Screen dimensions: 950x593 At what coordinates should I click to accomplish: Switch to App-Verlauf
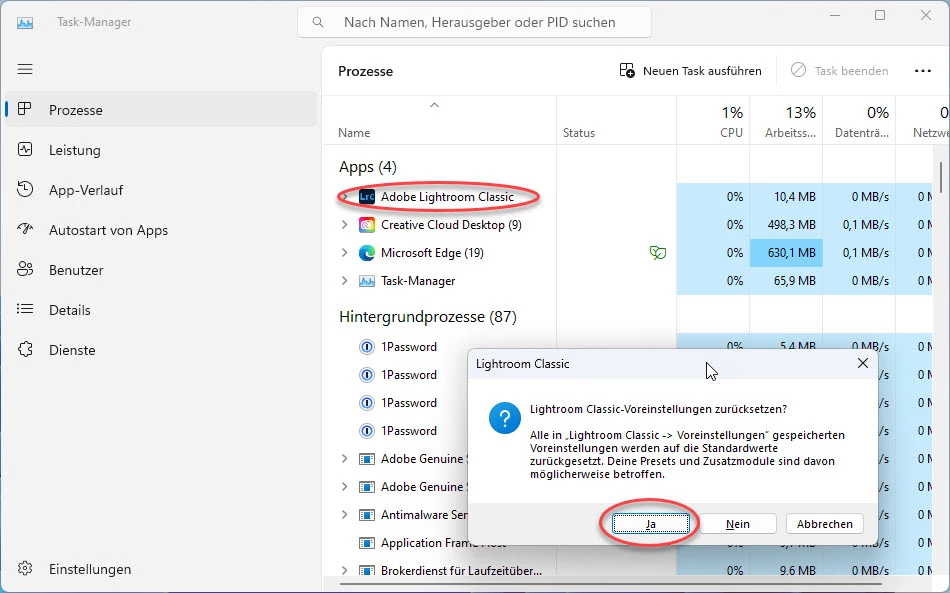pos(161,190)
